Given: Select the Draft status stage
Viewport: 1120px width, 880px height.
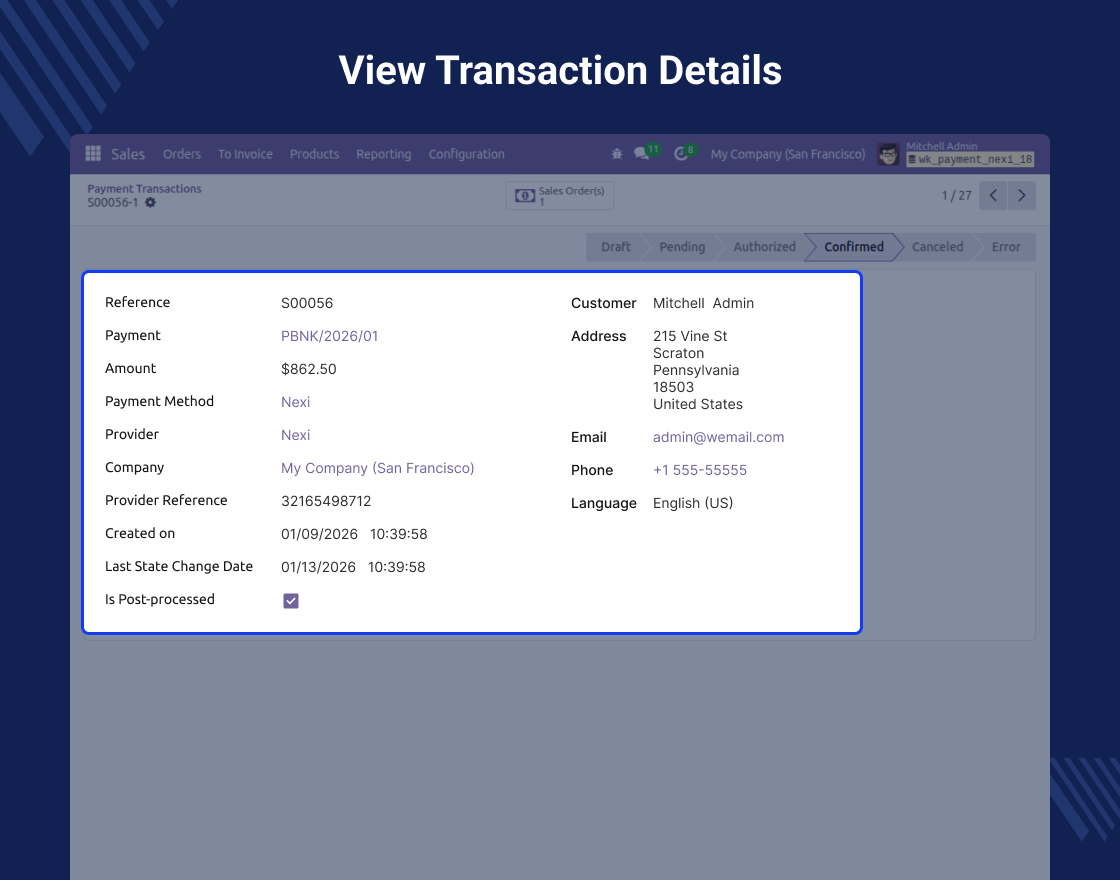Looking at the screenshot, I should tap(615, 247).
